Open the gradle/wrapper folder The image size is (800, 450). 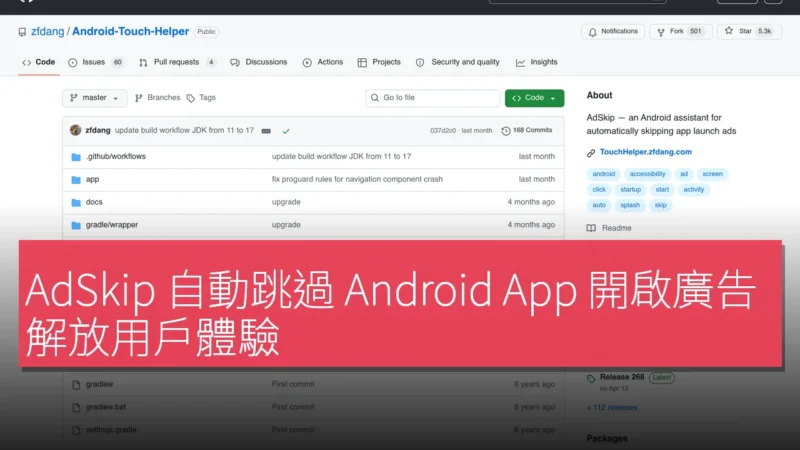point(112,225)
